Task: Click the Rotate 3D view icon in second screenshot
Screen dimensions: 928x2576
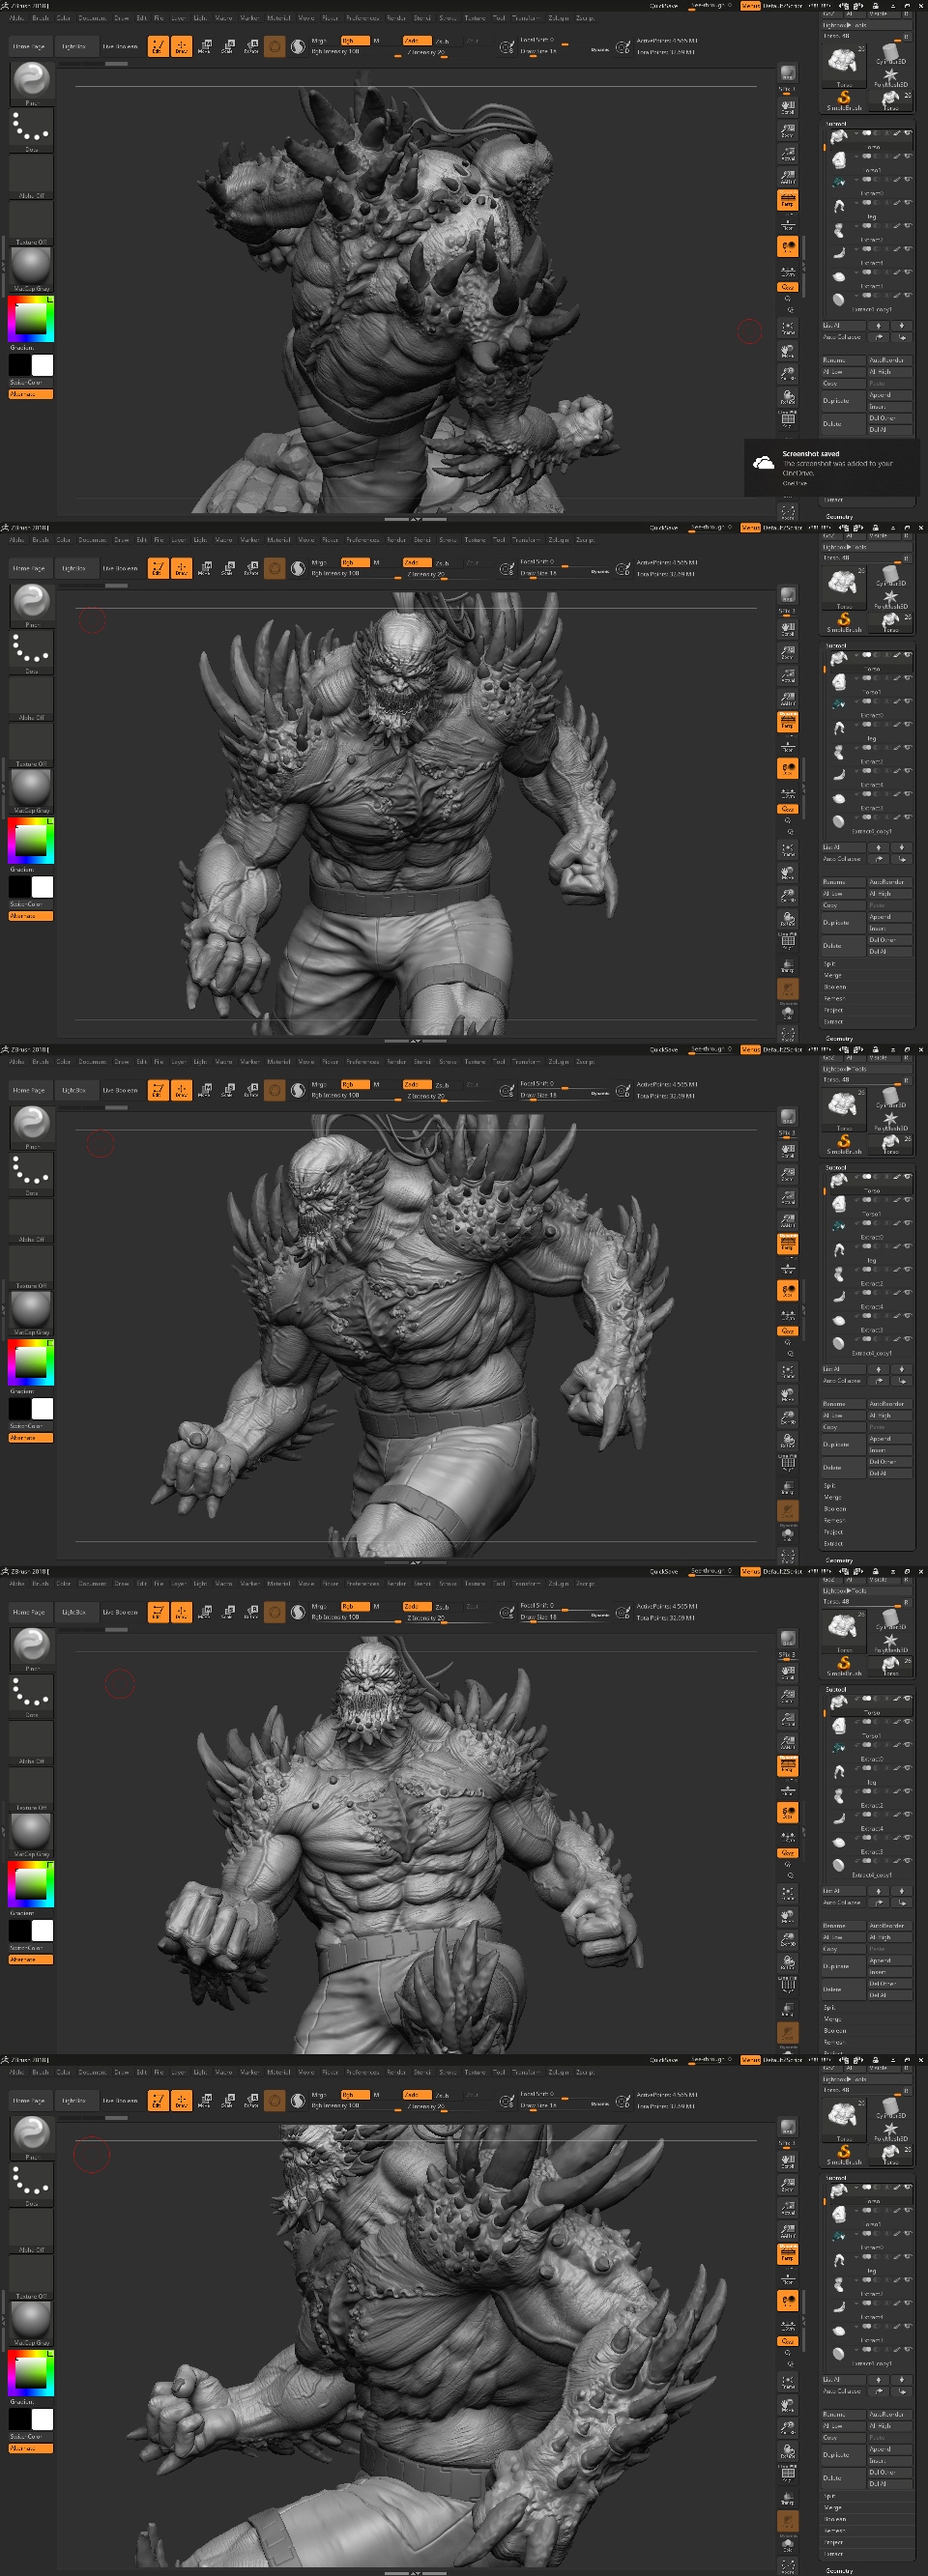Action: 788,919
